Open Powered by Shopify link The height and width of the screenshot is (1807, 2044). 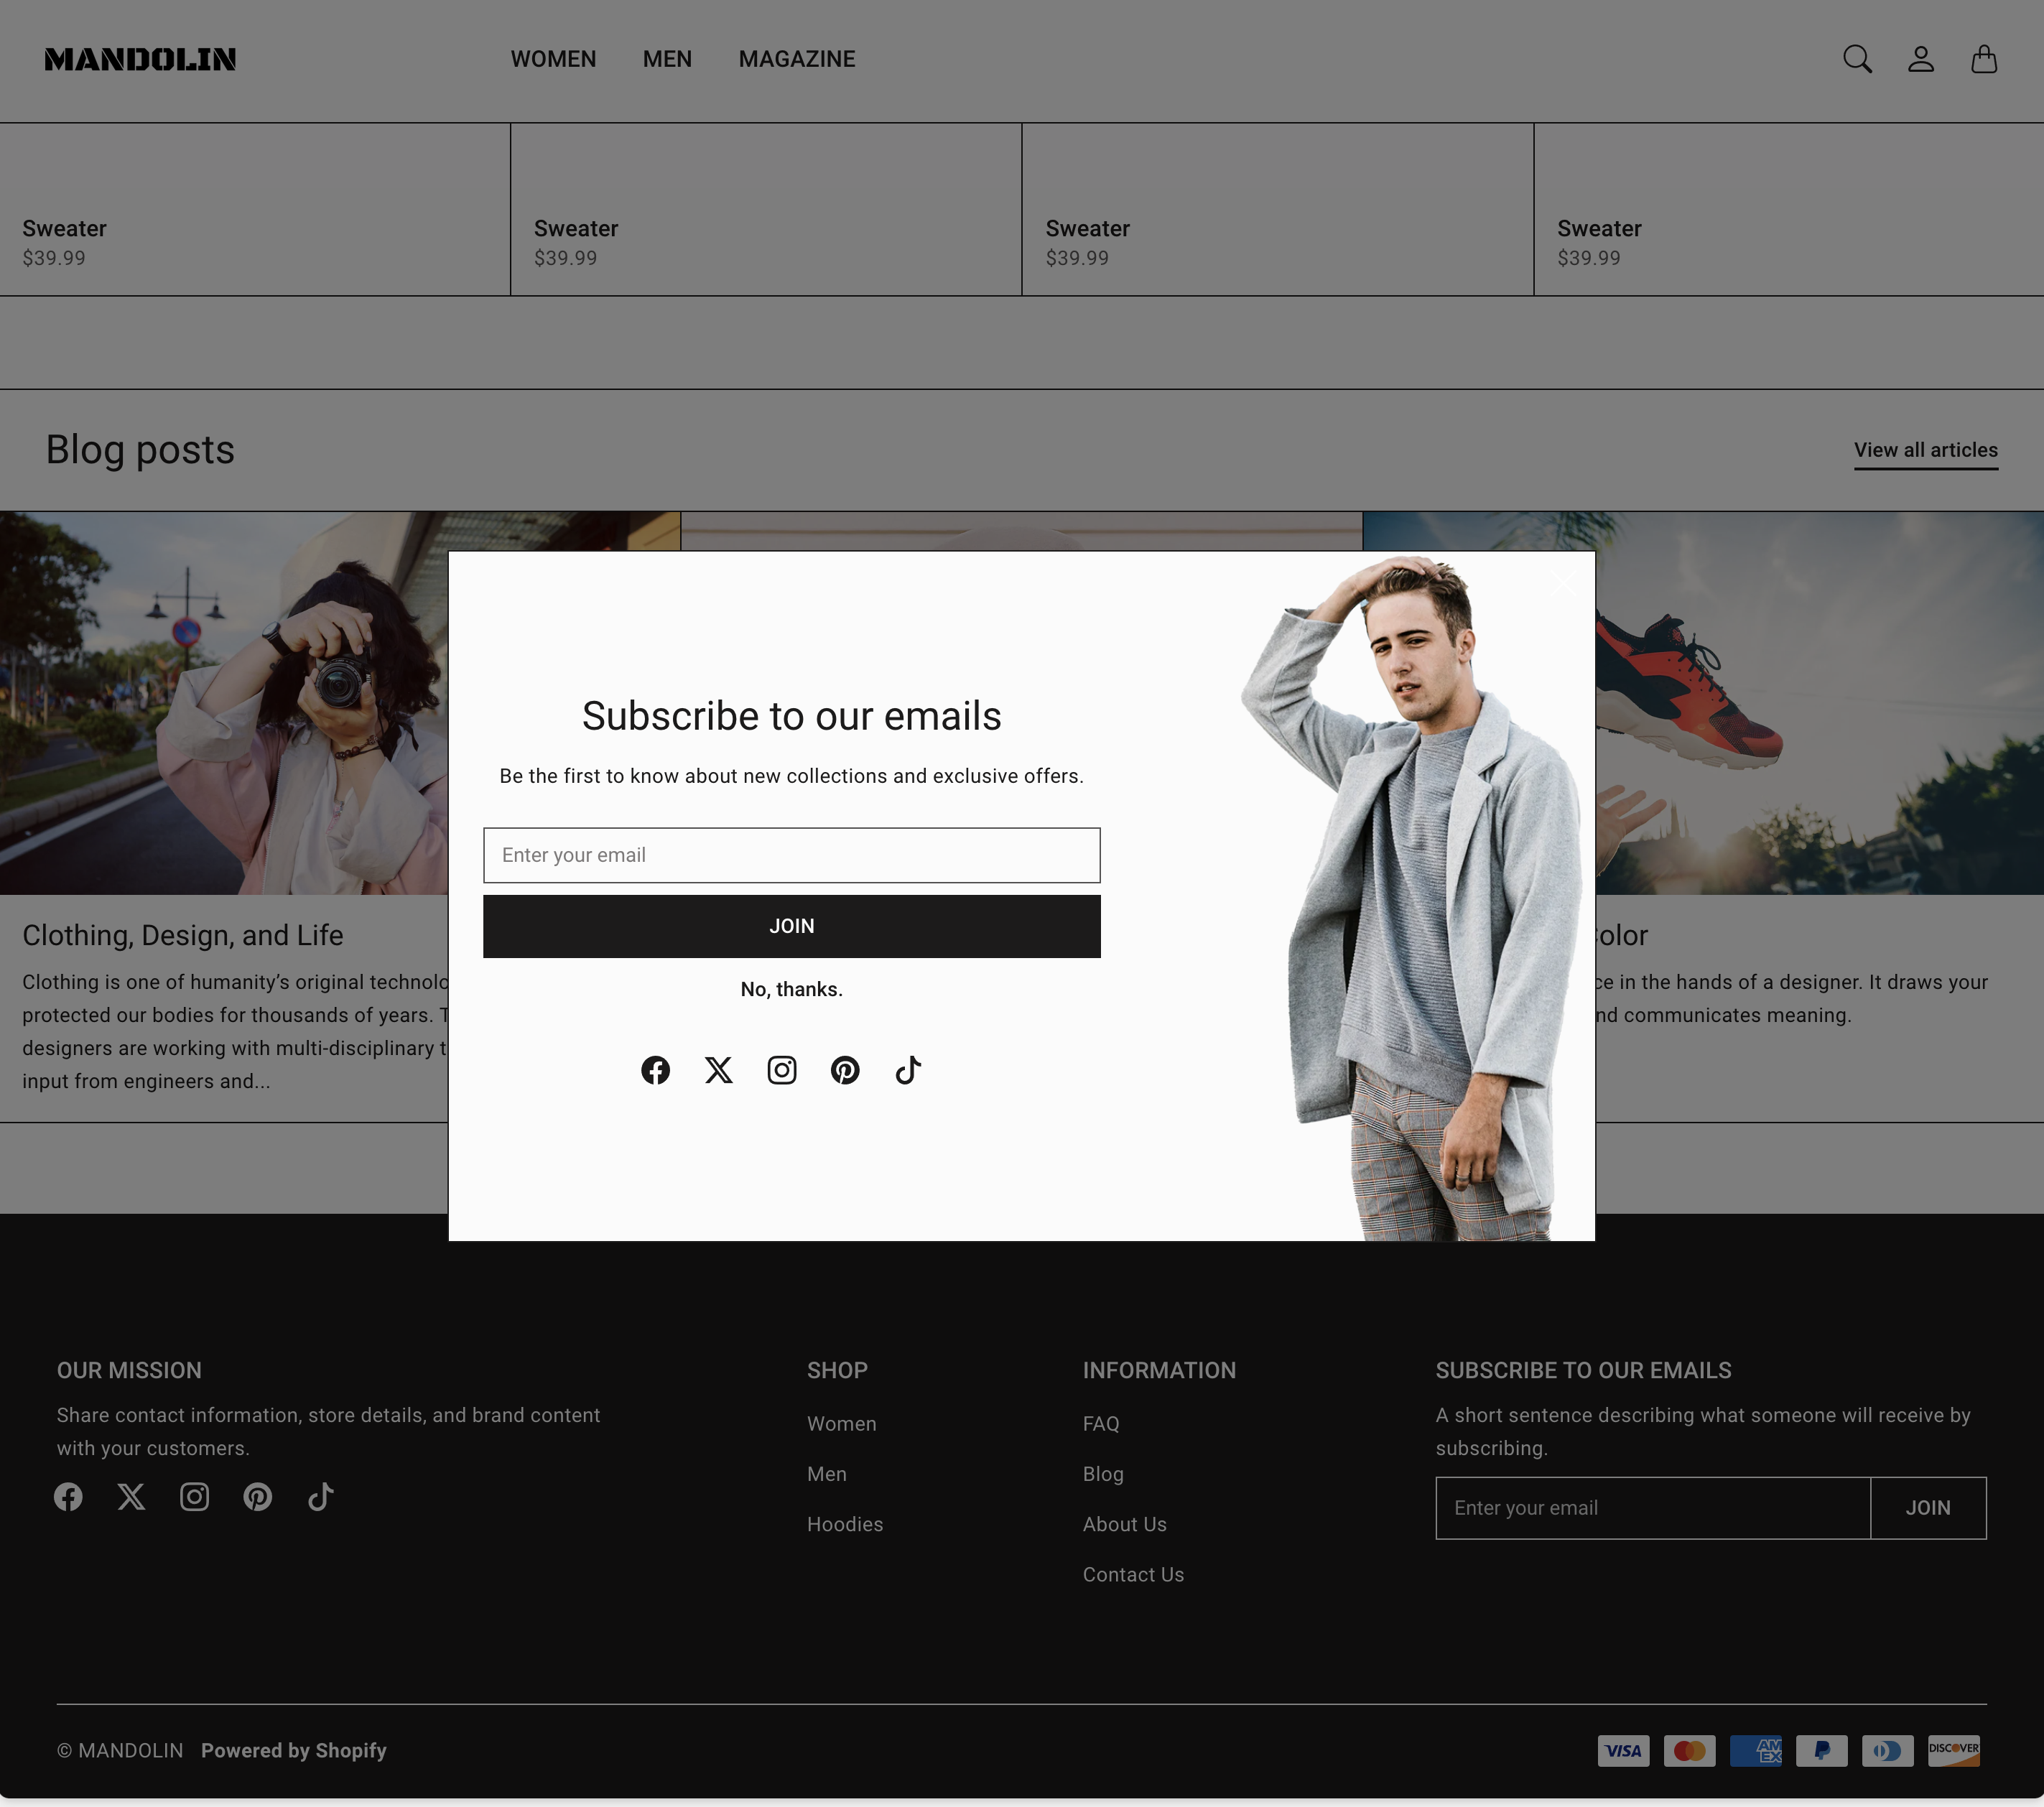pos(294,1751)
